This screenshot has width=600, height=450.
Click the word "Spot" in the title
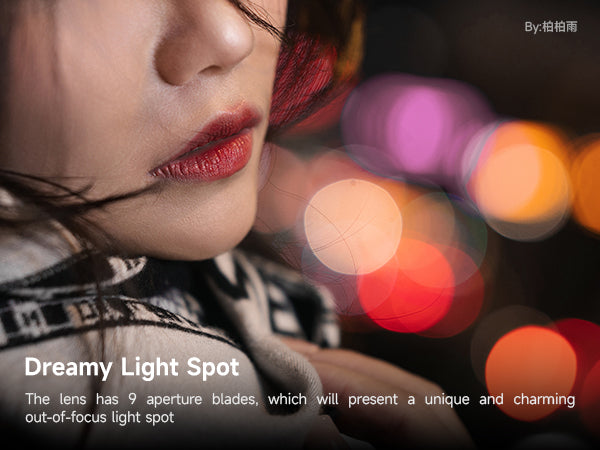coord(213,369)
